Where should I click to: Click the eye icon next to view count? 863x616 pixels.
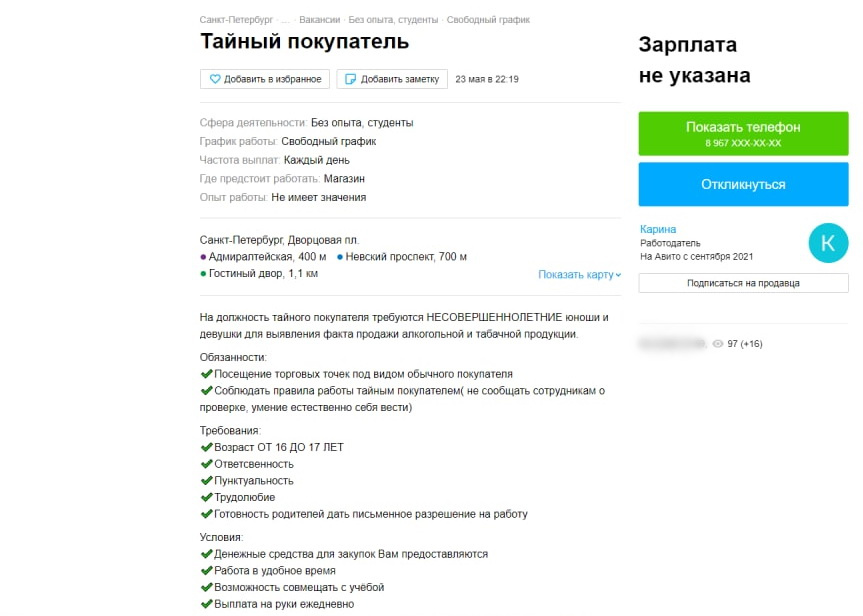coord(717,344)
